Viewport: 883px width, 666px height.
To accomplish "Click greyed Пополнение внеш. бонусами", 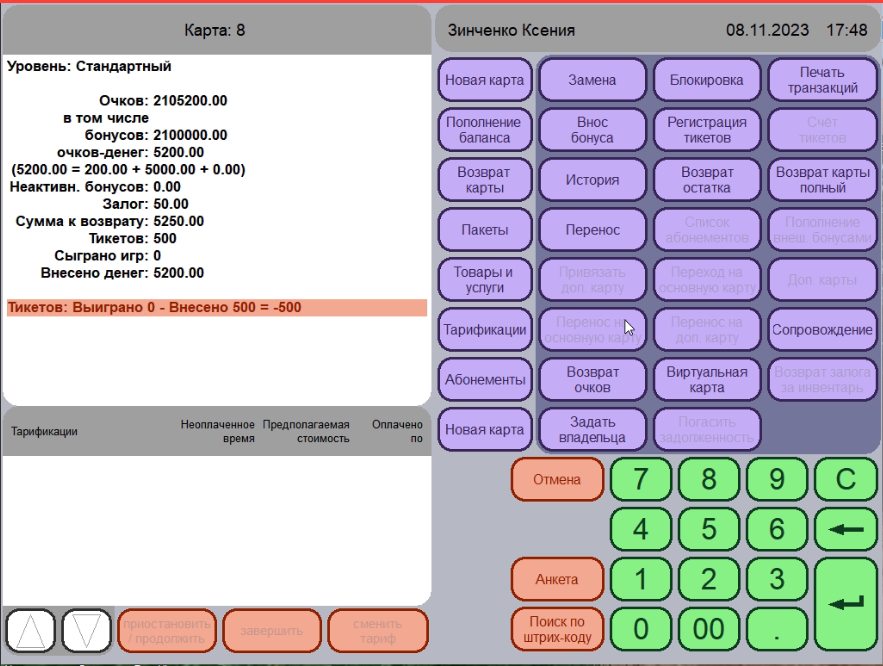I will [822, 230].
